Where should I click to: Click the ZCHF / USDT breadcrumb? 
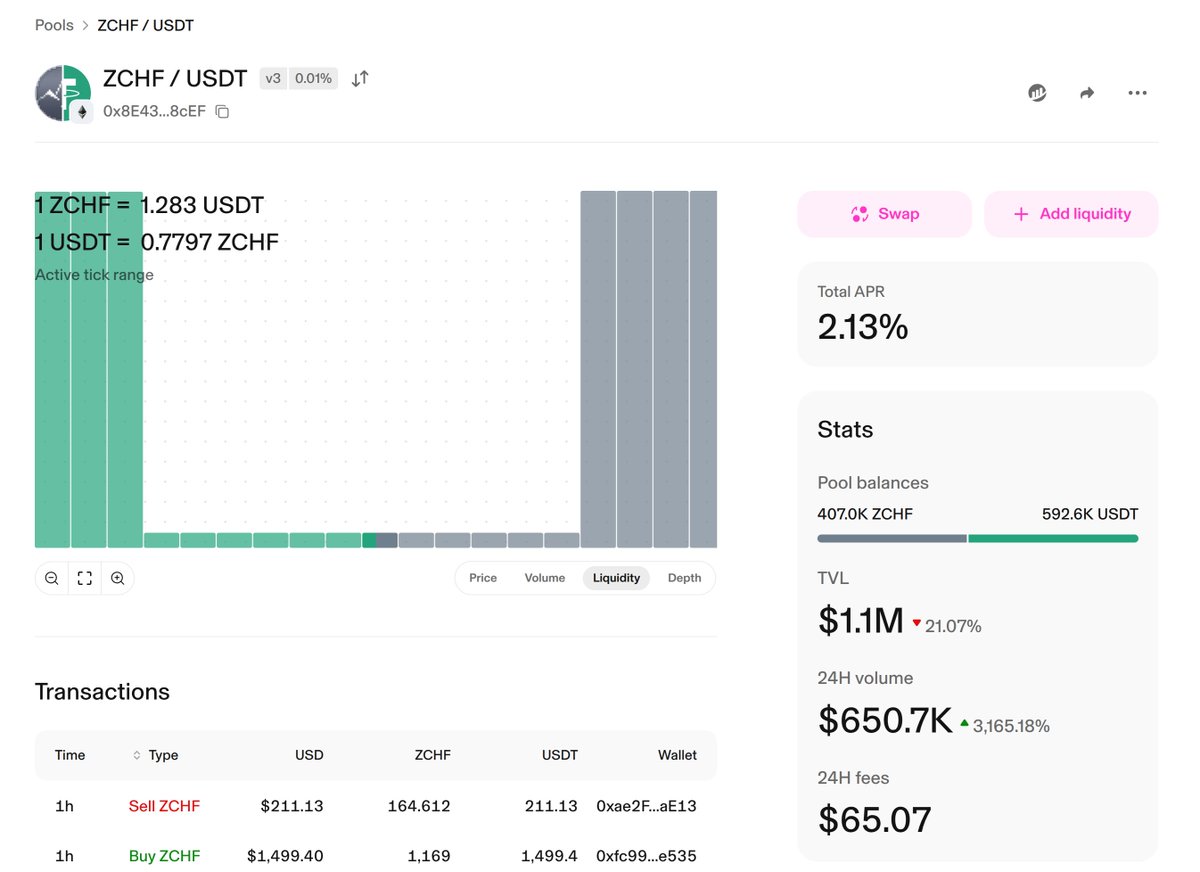[146, 25]
